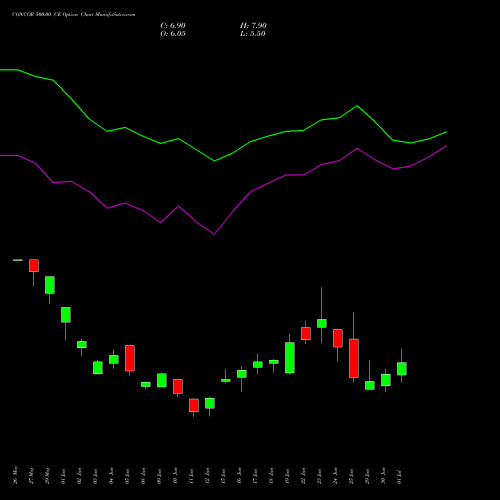The height and width of the screenshot is (500, 500).
Task: Click the red candlestick above the 27 May label
Action: click(34, 266)
